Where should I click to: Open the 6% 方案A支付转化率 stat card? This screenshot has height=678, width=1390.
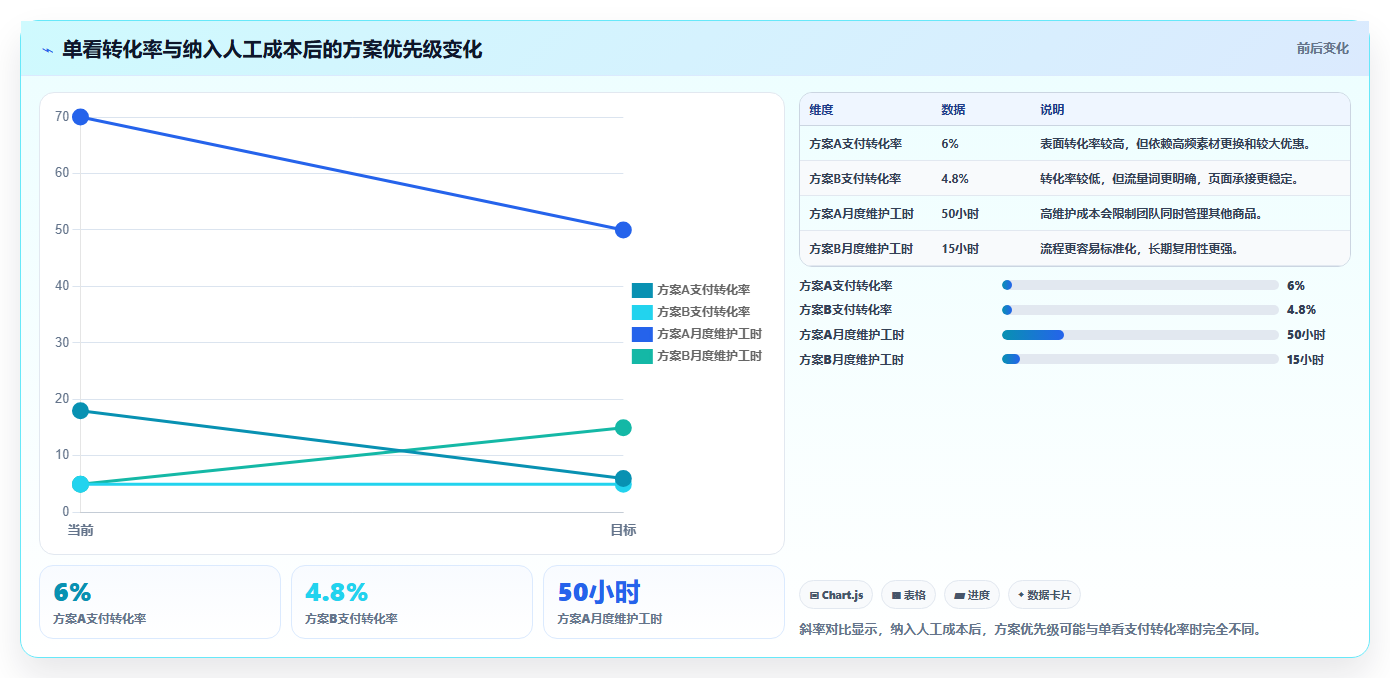tap(160, 602)
